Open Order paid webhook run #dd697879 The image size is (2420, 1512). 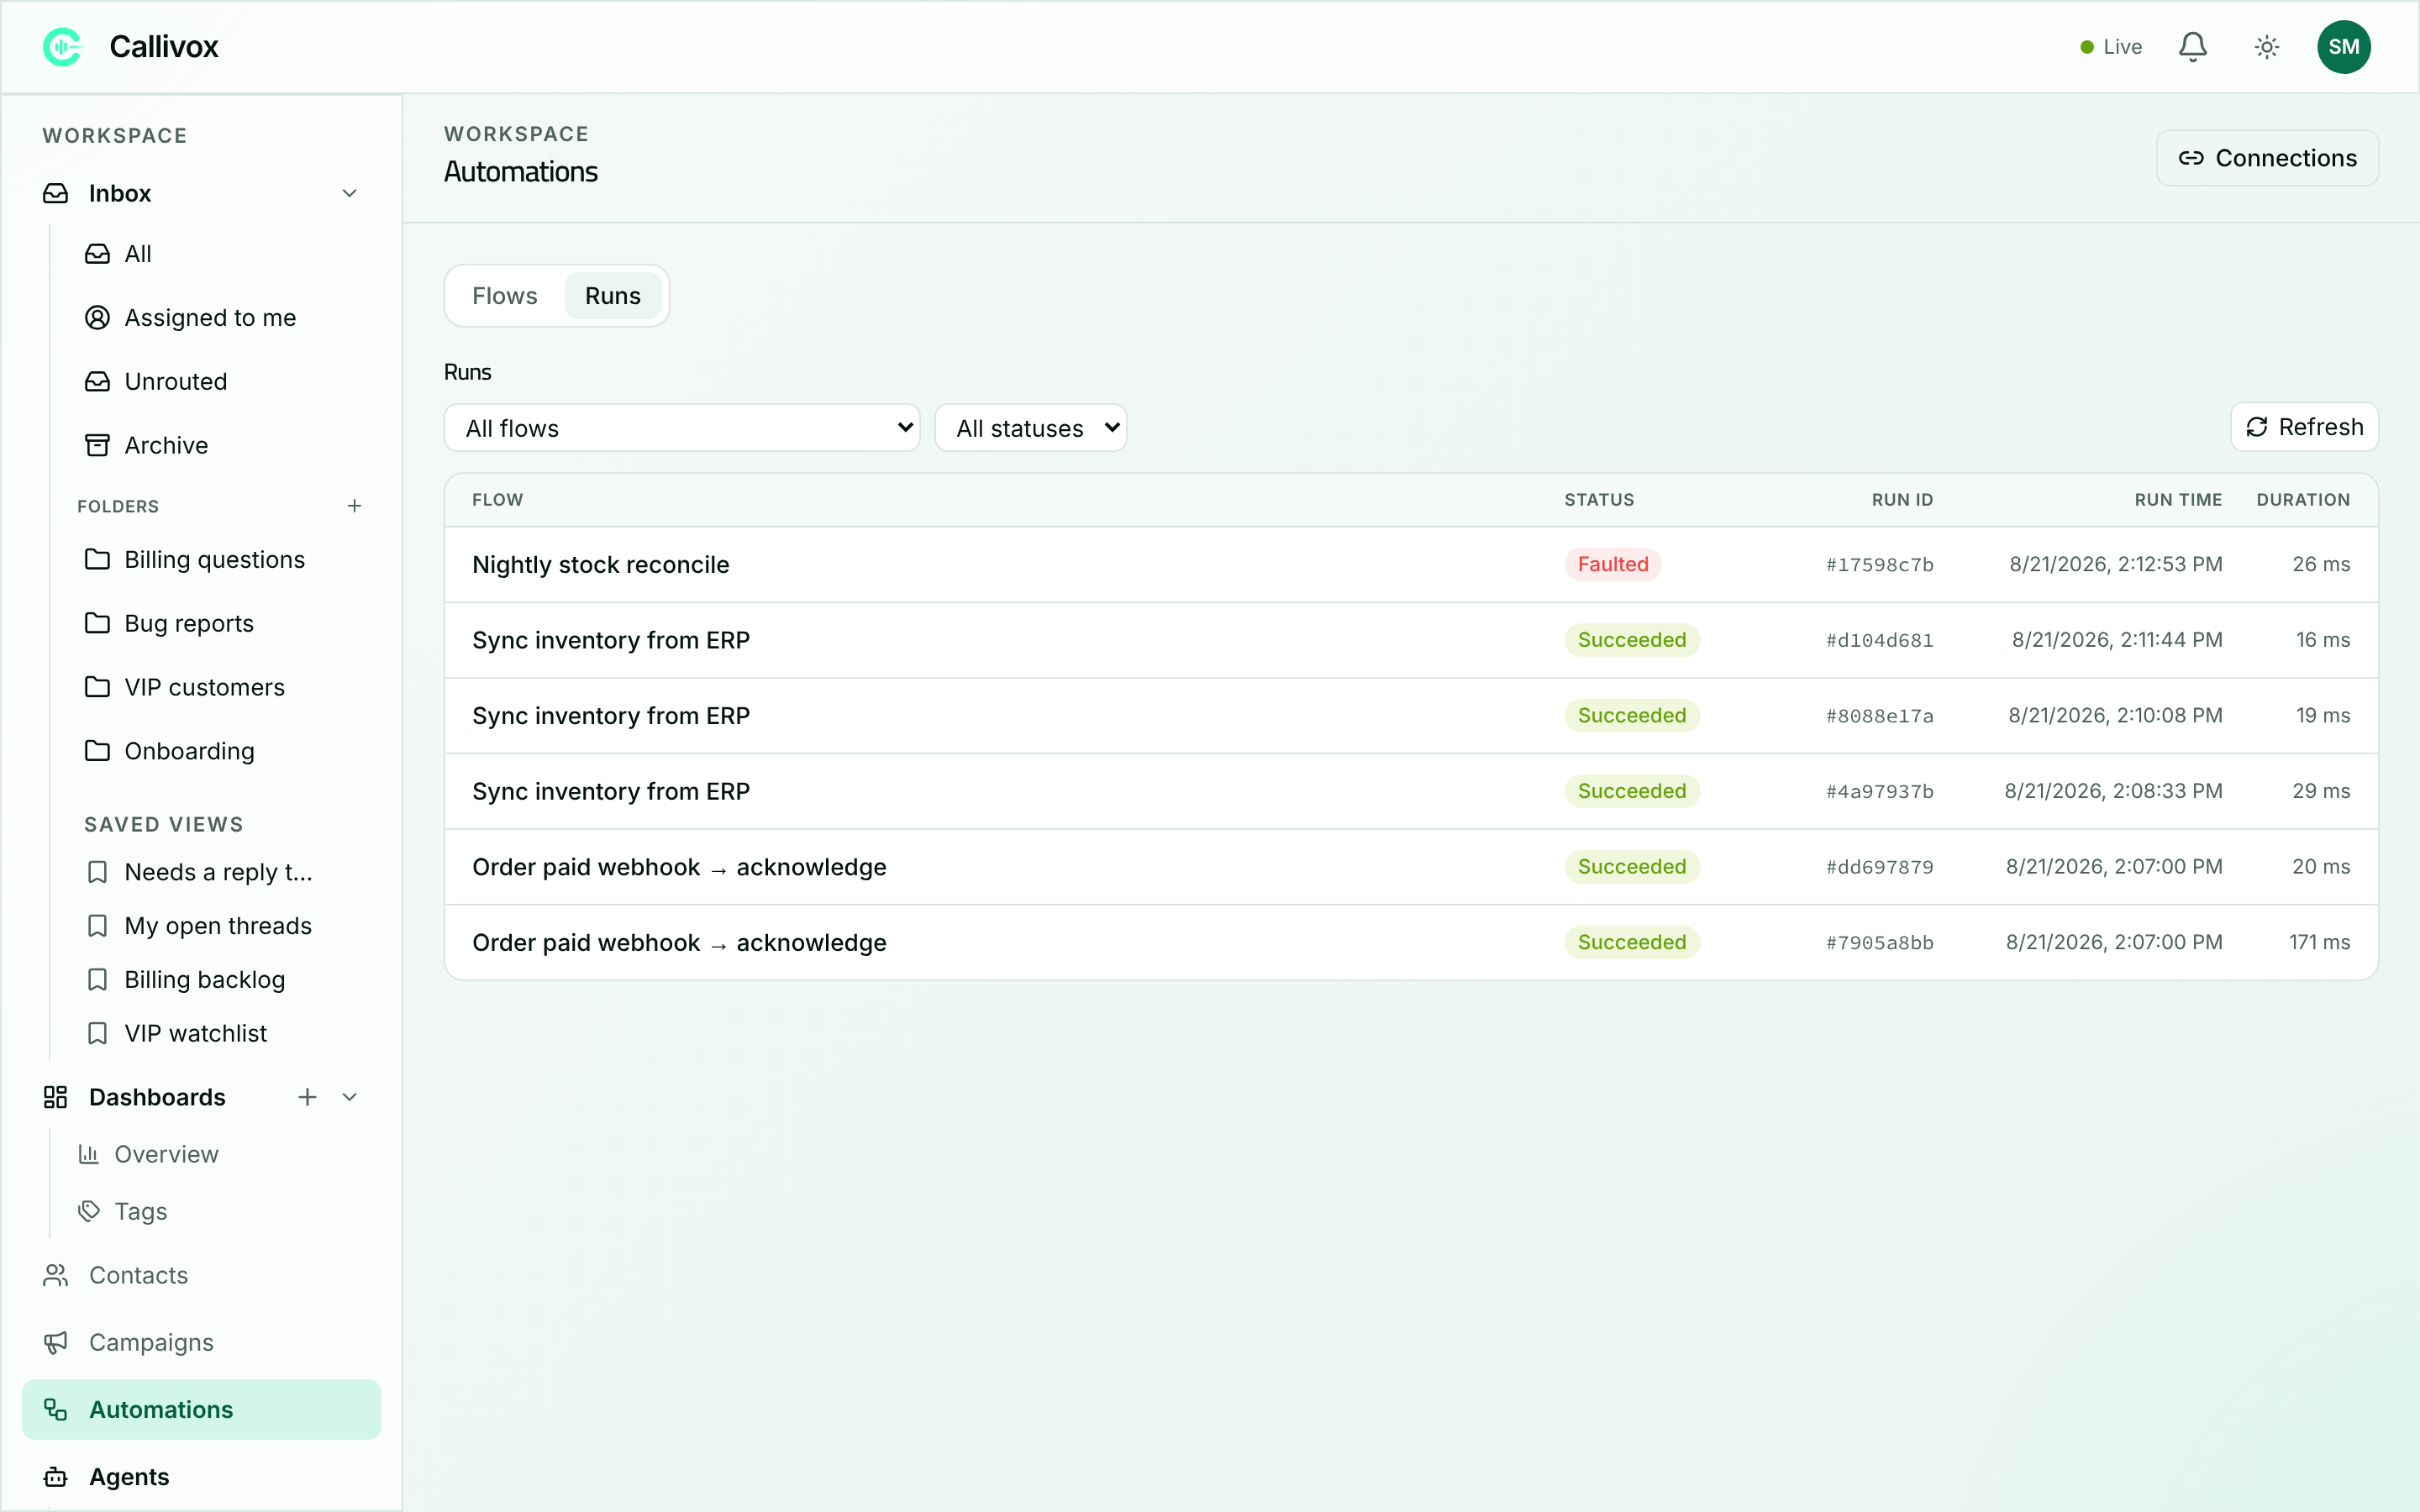point(1411,867)
